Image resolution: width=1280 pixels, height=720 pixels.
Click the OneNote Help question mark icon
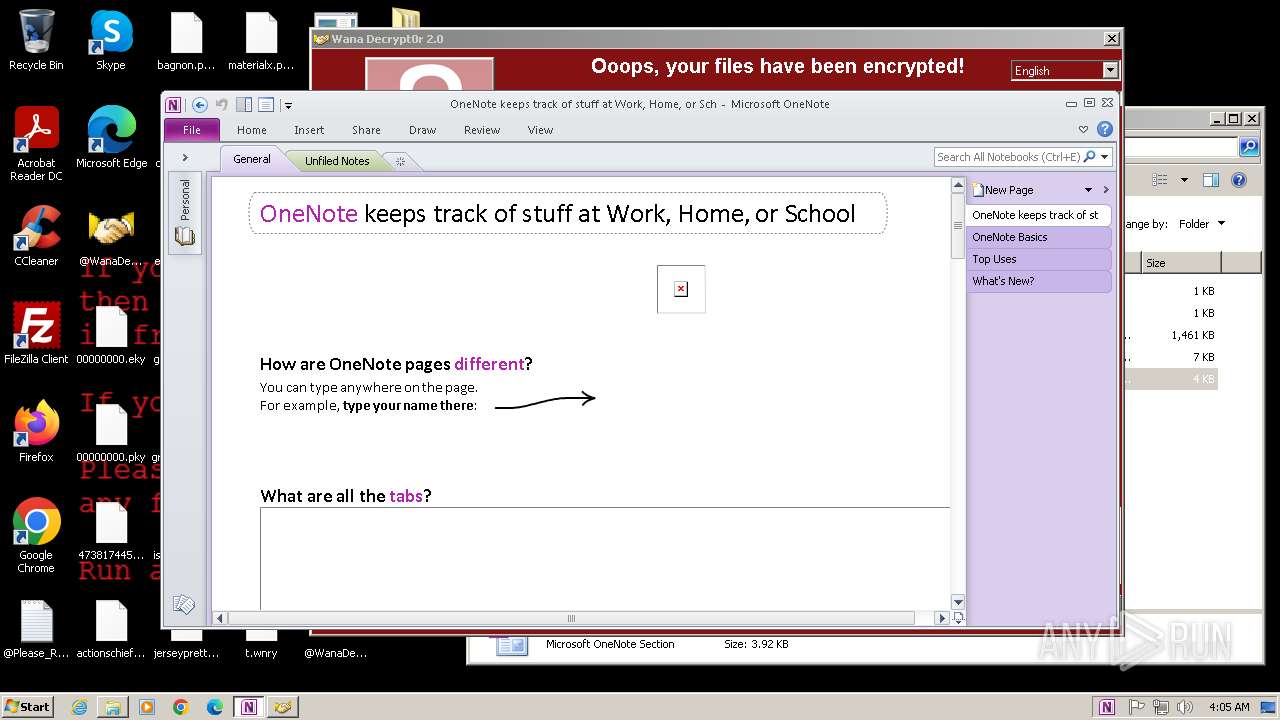pyautogui.click(x=1105, y=129)
